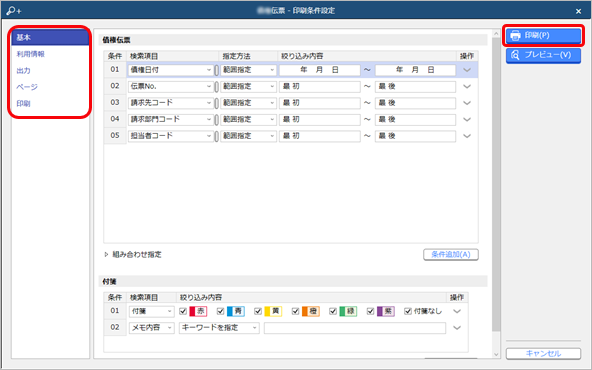Open 範囲指定 method dropdown for row 02
Image resolution: width=592 pixels, height=370 pixels.
pos(248,86)
